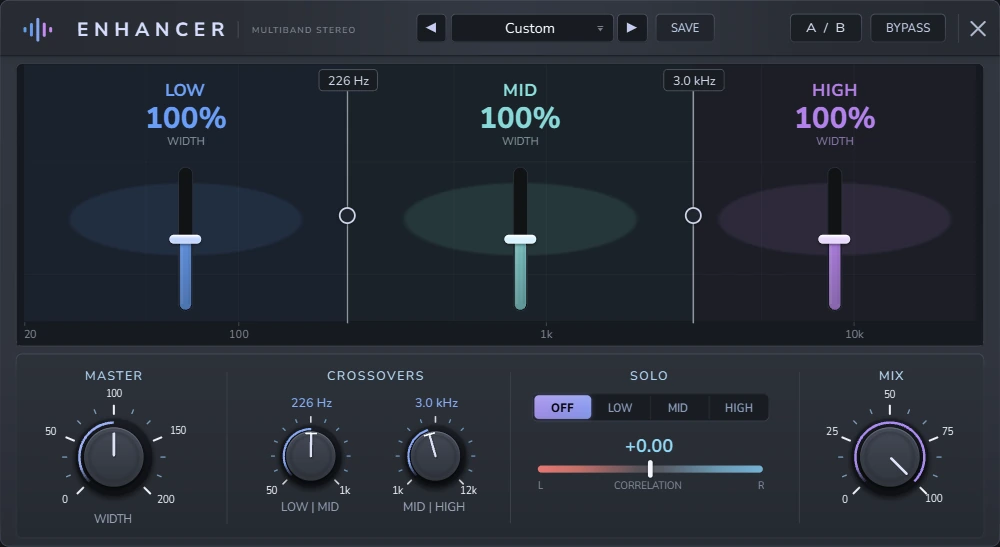1000x547 pixels.
Task: Solo the MID band
Action: (677, 407)
